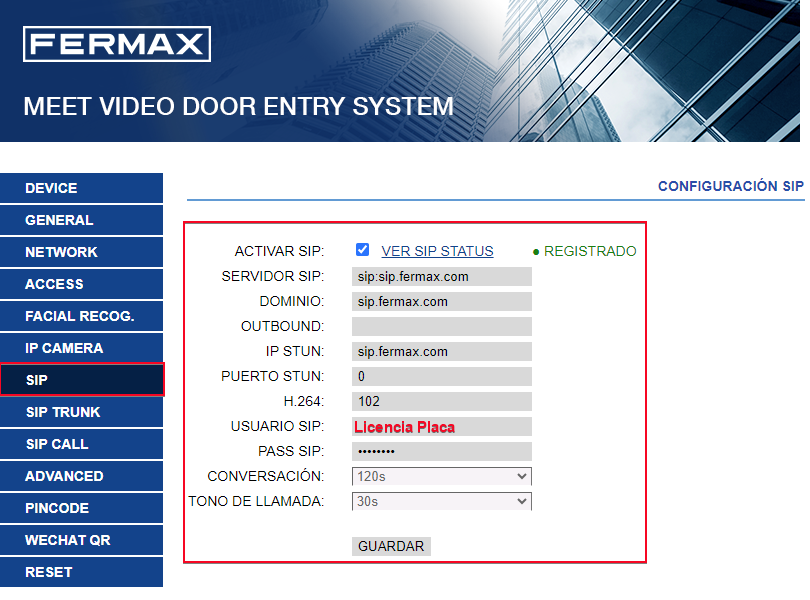Screen dimensions: 810x600
Task: Select the SIP Call menu item
Action: 81,444
